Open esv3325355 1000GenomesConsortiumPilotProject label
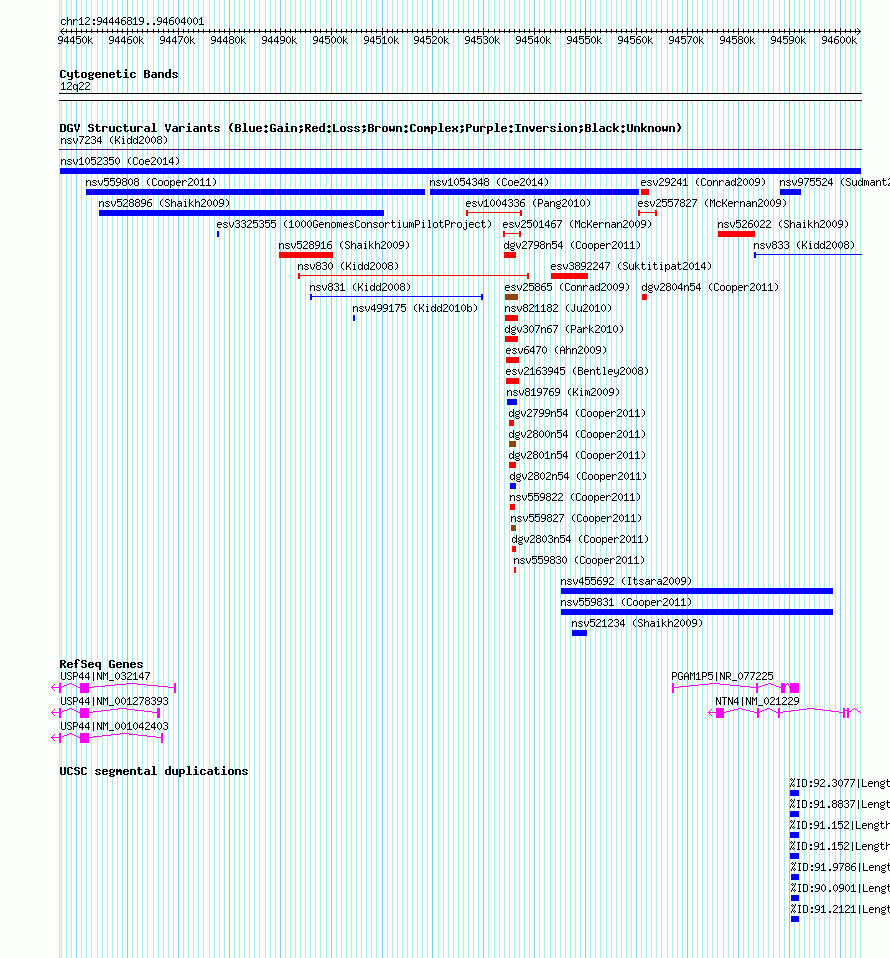Image resolution: width=890 pixels, height=958 pixels. [x=354, y=224]
